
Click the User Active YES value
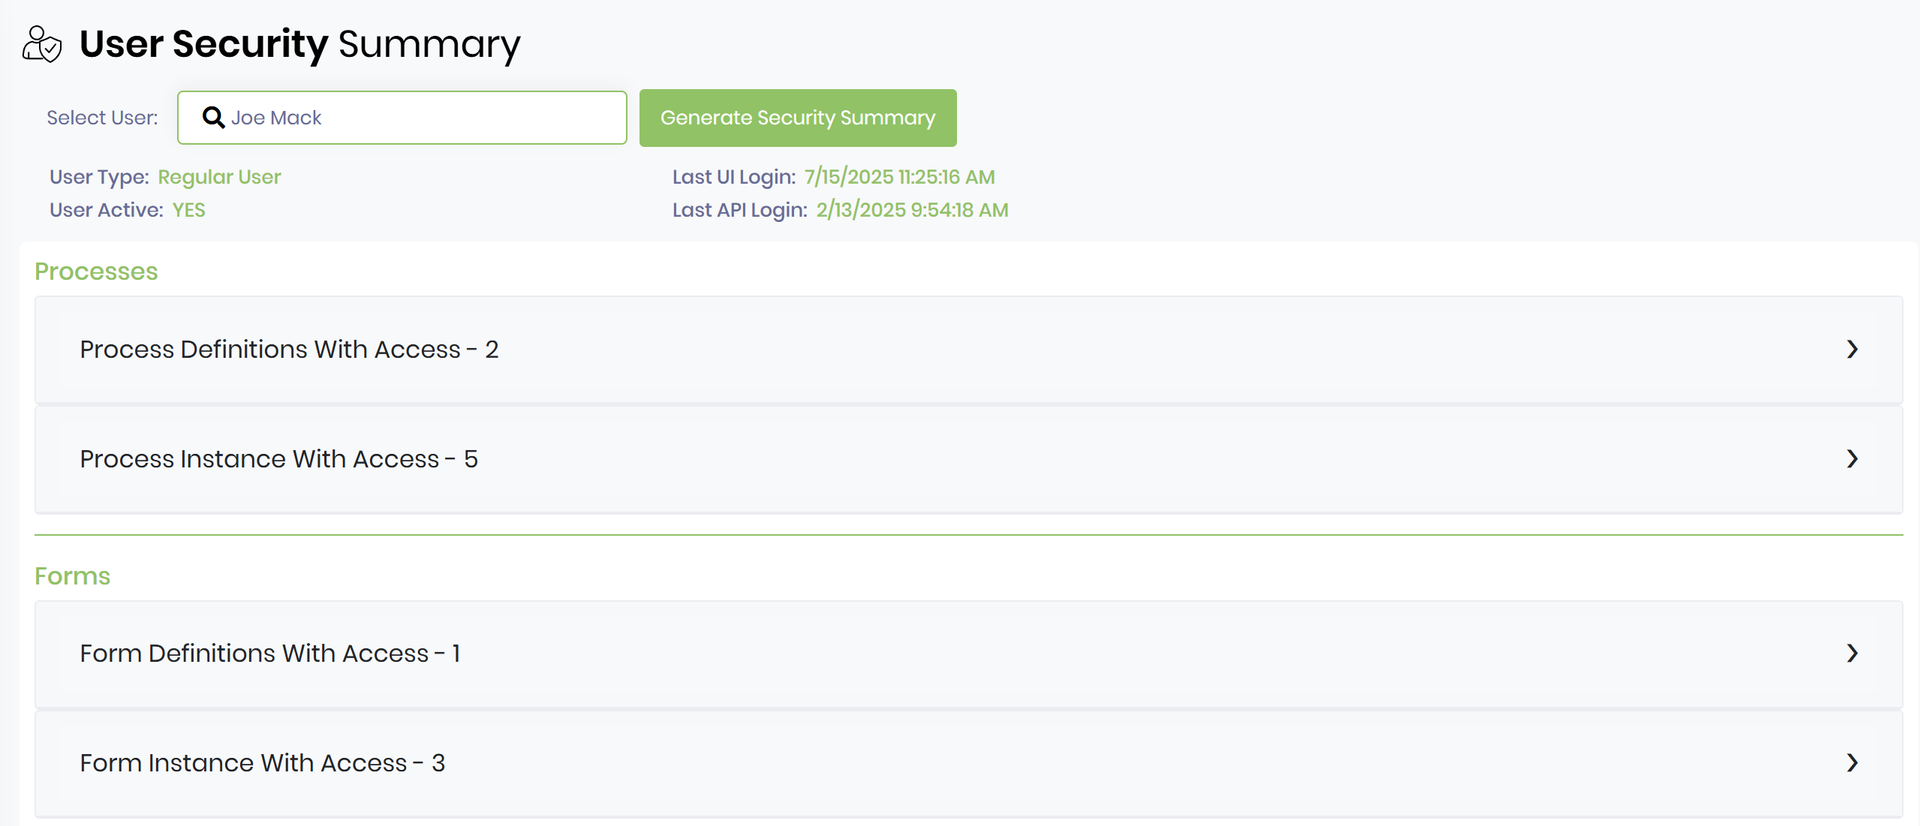188,210
